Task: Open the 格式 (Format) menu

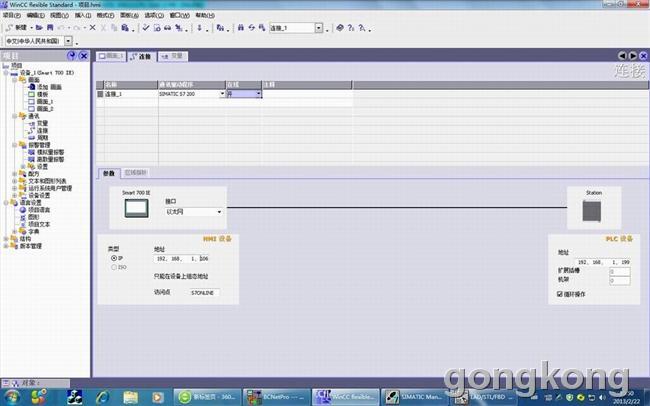Action: point(105,15)
